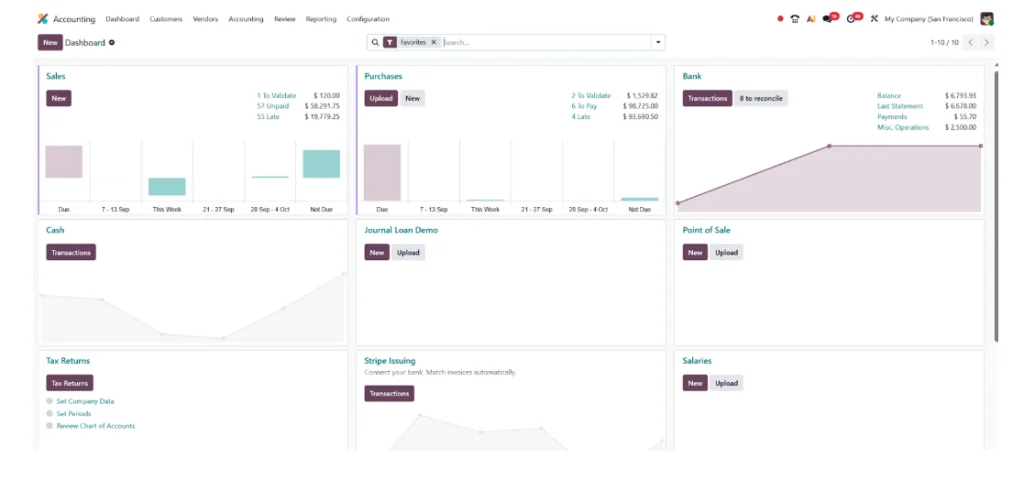The image size is (1024, 480).
Task: Open the gear settings icon beside Dashboard
Action: 112,42
